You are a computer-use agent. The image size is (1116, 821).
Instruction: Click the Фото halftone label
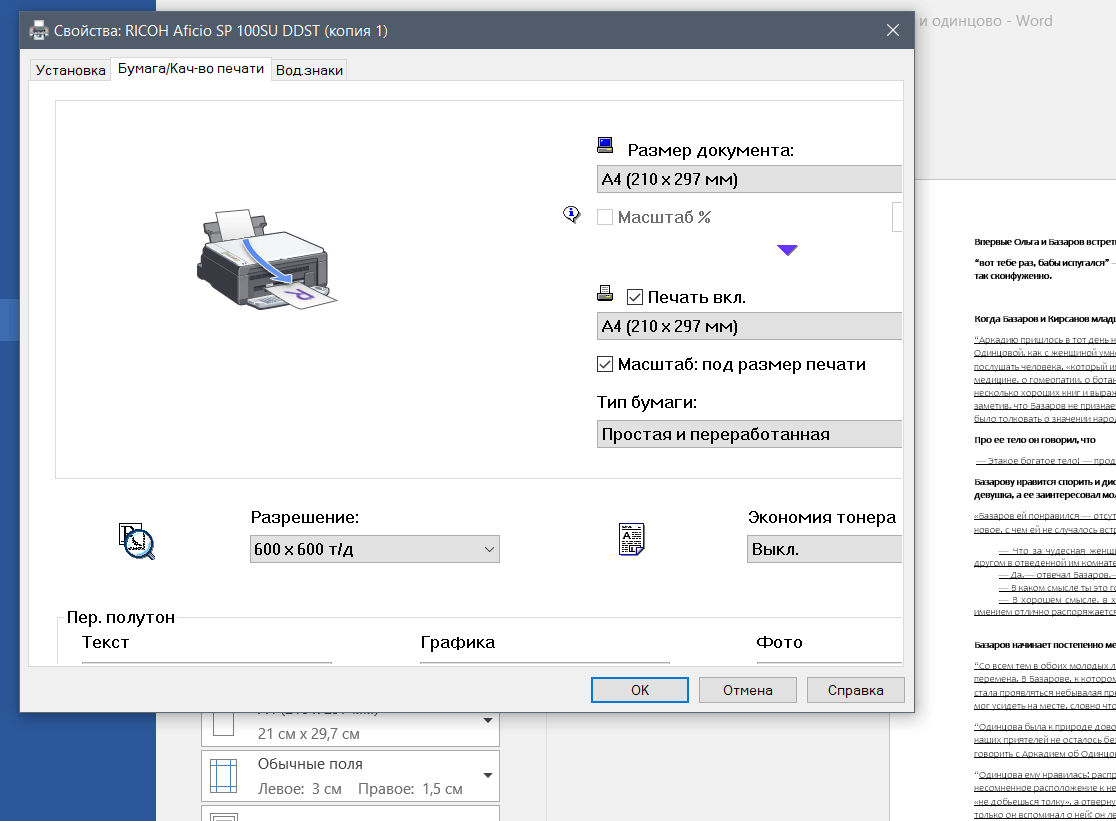[x=779, y=642]
